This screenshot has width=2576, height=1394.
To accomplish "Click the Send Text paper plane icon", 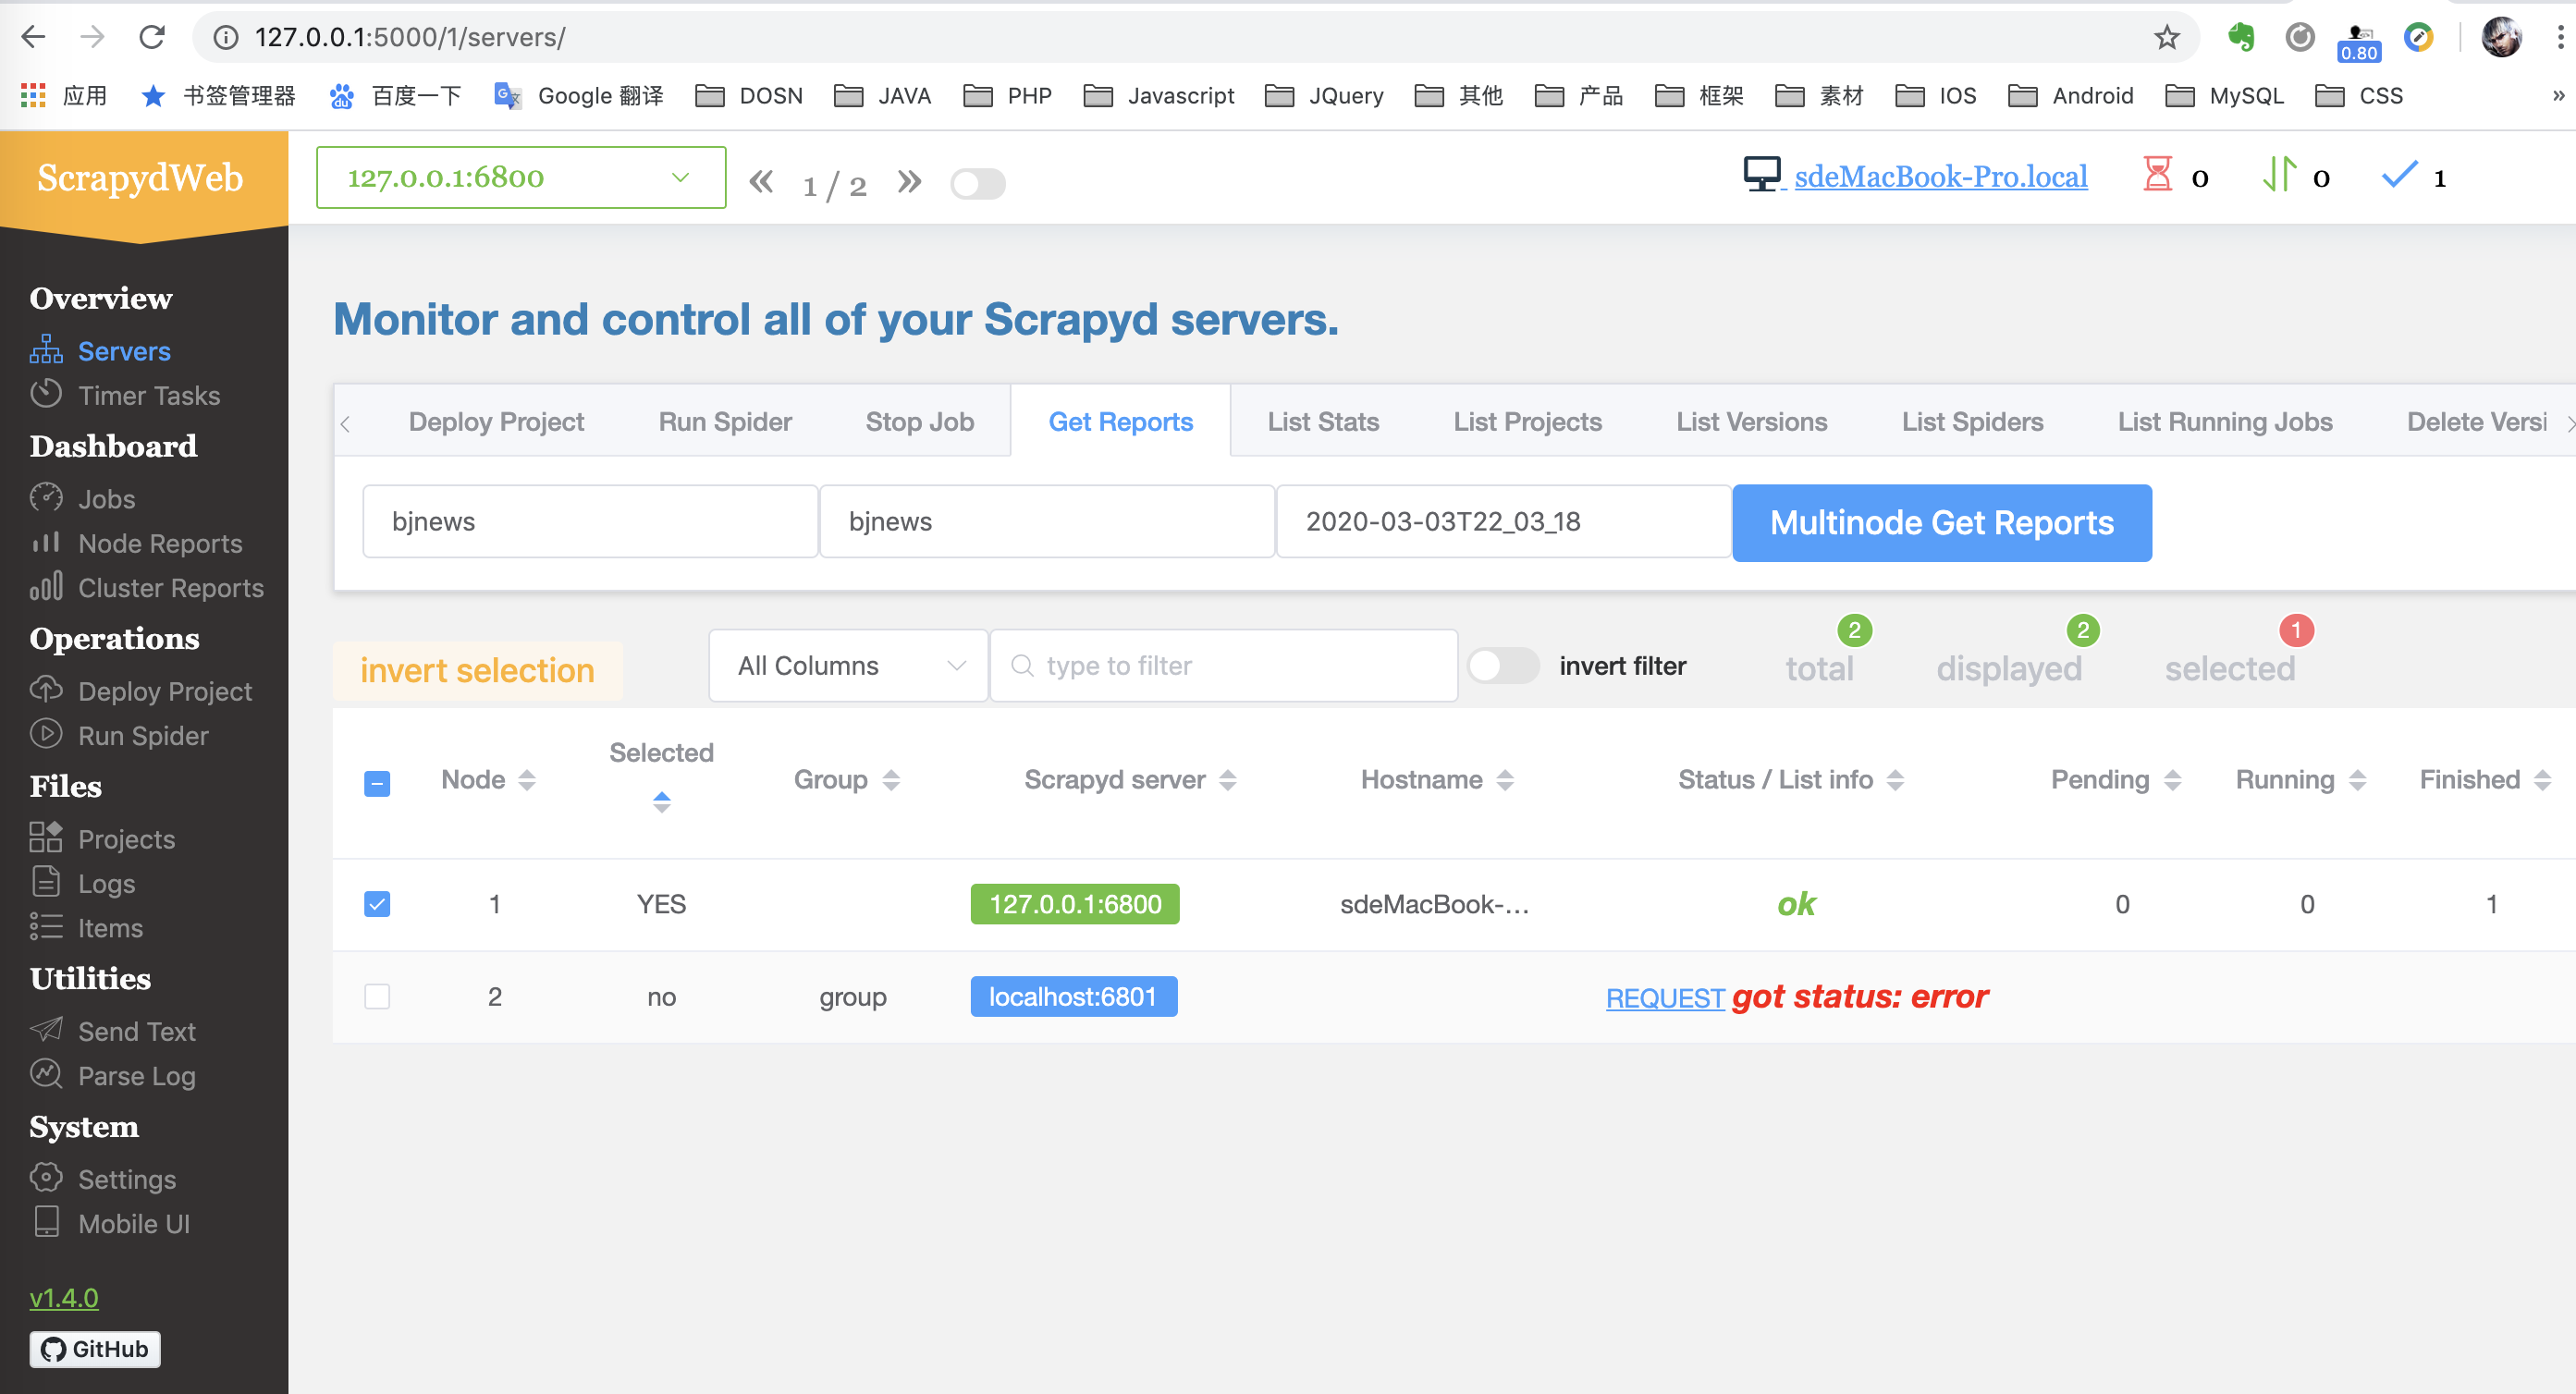I will [46, 1030].
